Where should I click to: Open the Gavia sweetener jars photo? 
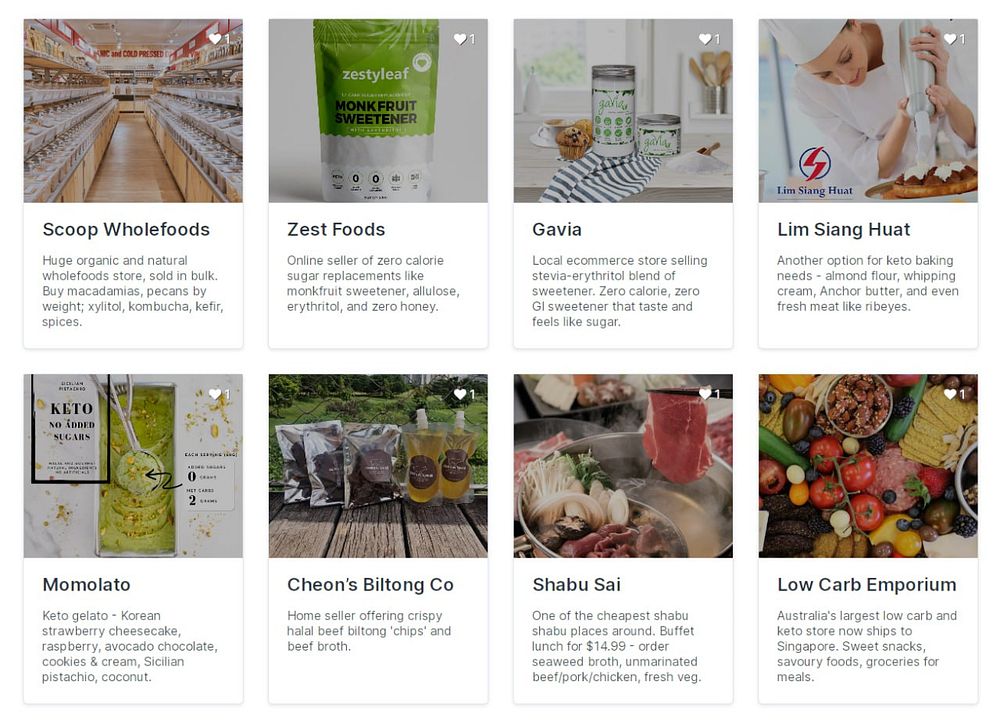[623, 111]
